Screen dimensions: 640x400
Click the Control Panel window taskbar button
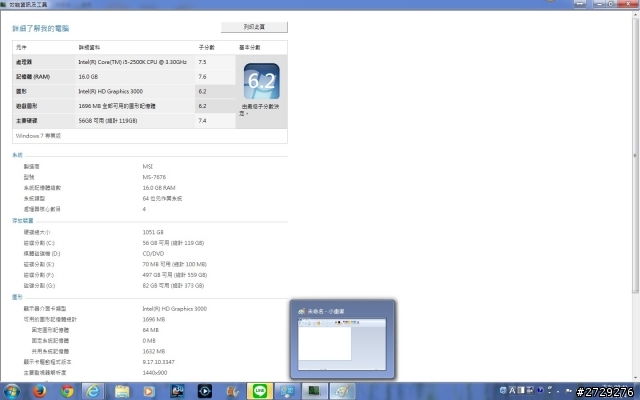tap(287, 391)
